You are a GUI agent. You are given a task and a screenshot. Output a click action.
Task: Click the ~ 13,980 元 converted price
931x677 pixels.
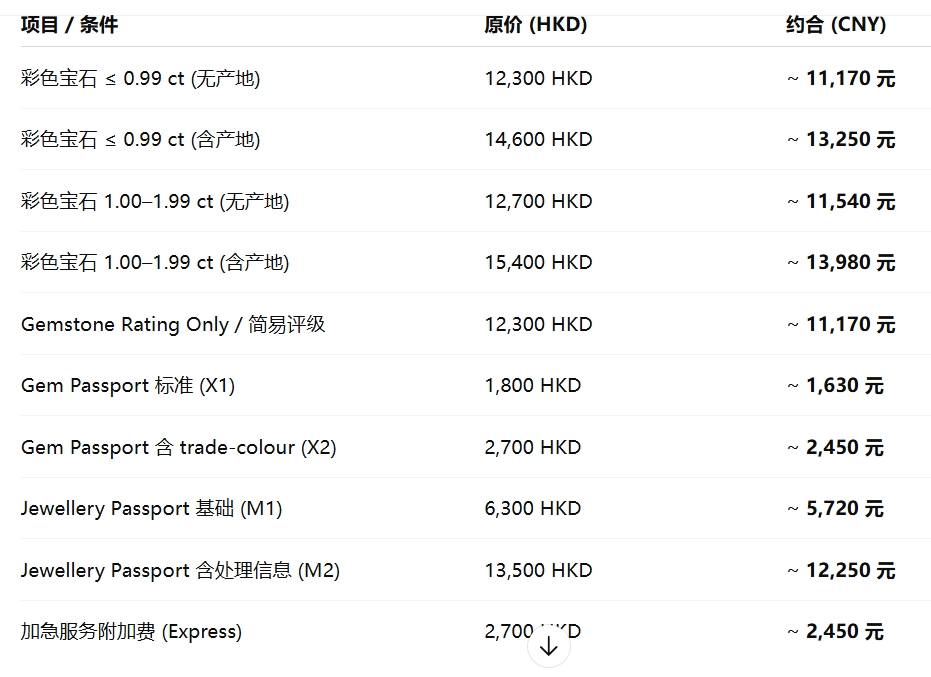[840, 262]
